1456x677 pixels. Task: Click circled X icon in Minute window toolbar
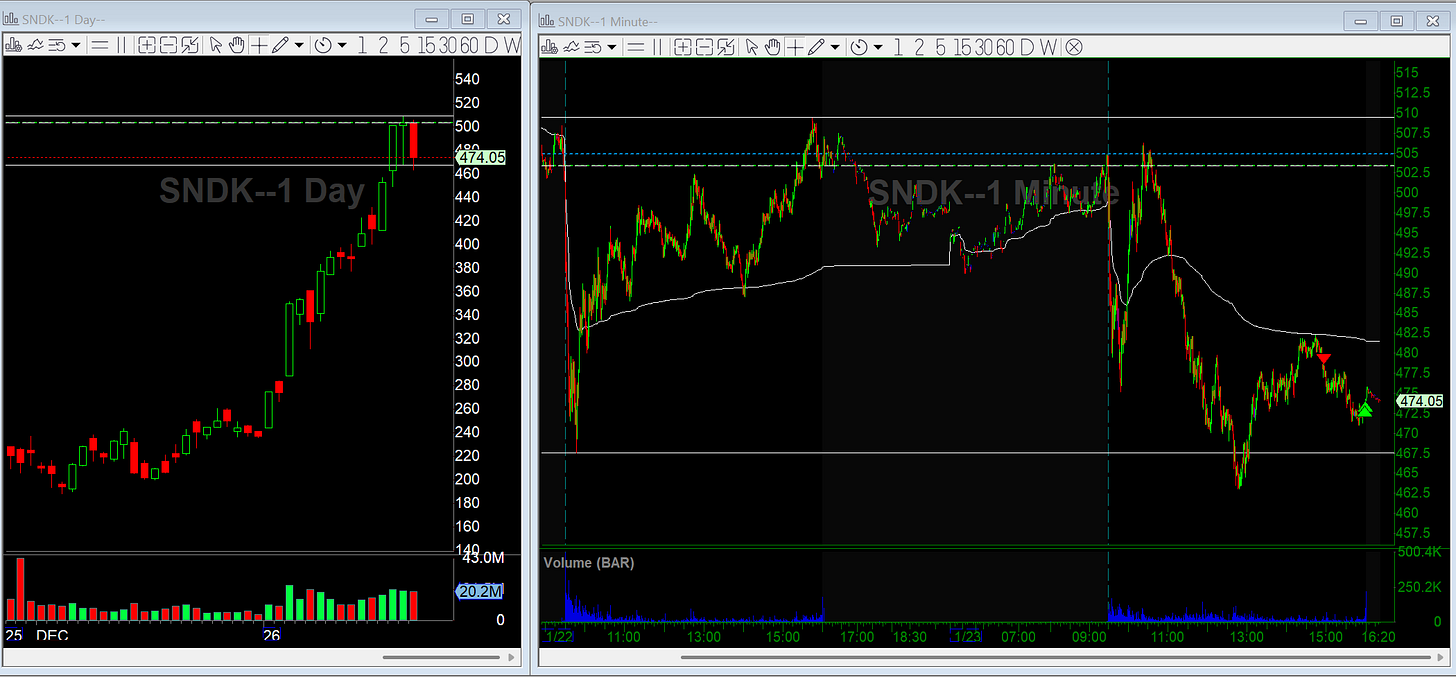click(1074, 45)
